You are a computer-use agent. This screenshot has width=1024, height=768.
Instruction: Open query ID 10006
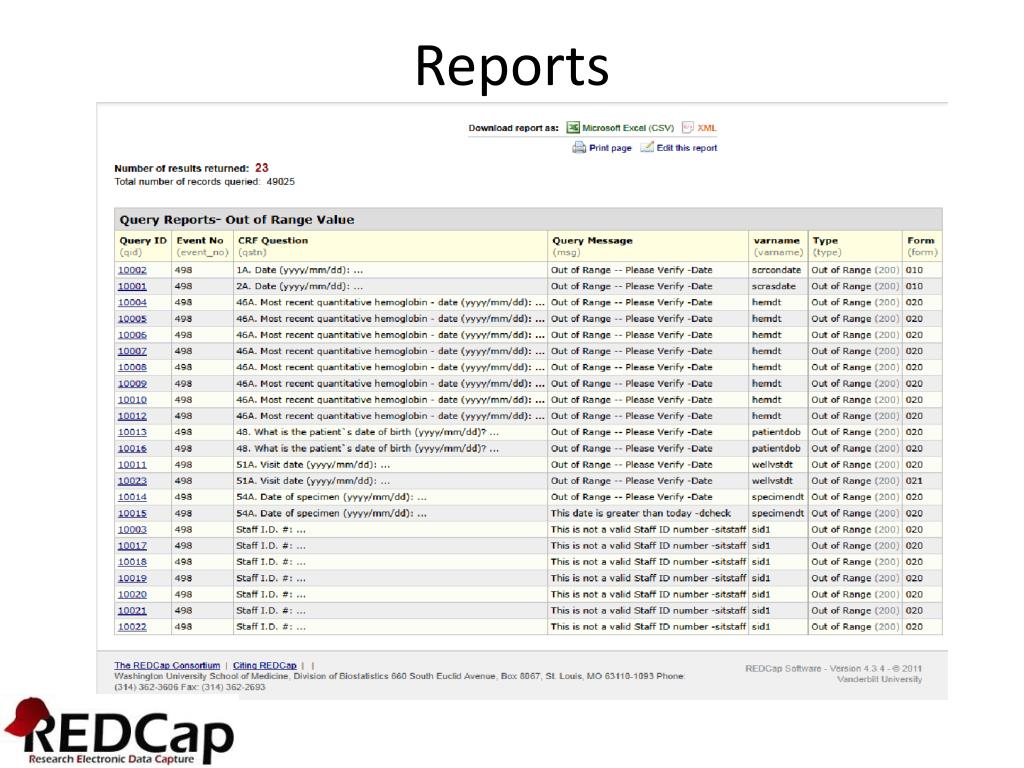click(132, 335)
